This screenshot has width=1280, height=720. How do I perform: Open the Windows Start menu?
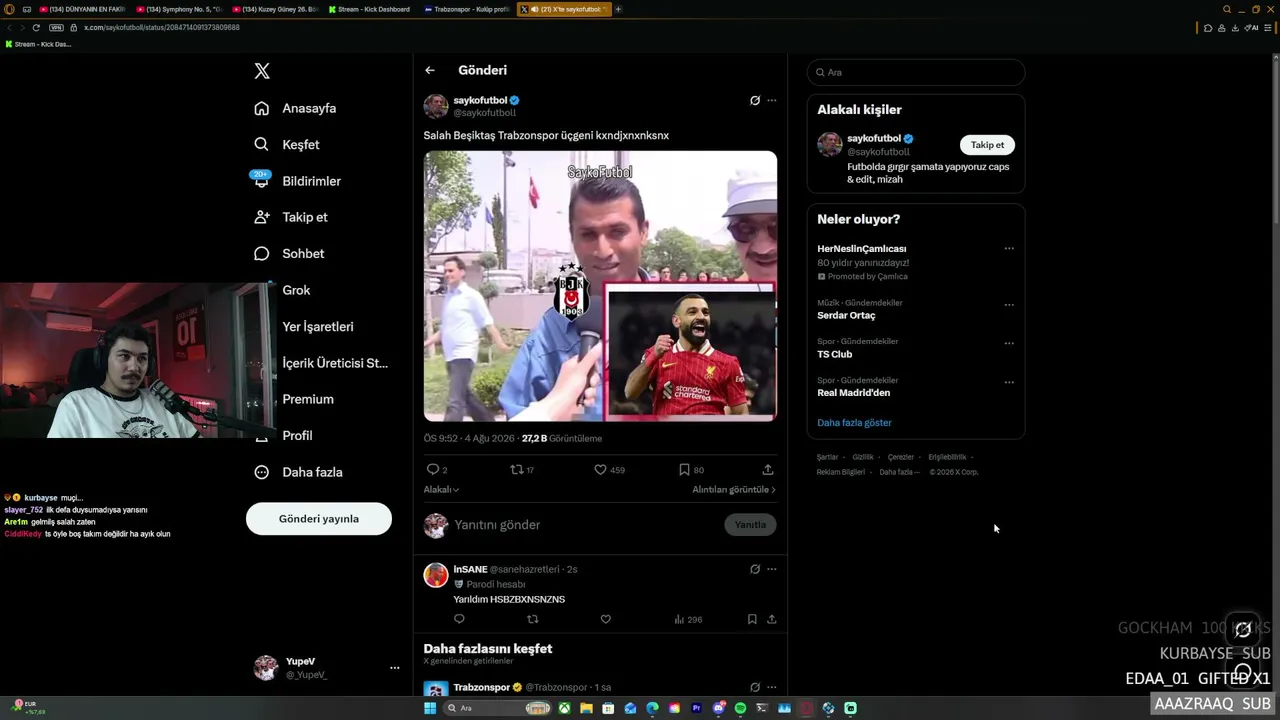coord(430,708)
